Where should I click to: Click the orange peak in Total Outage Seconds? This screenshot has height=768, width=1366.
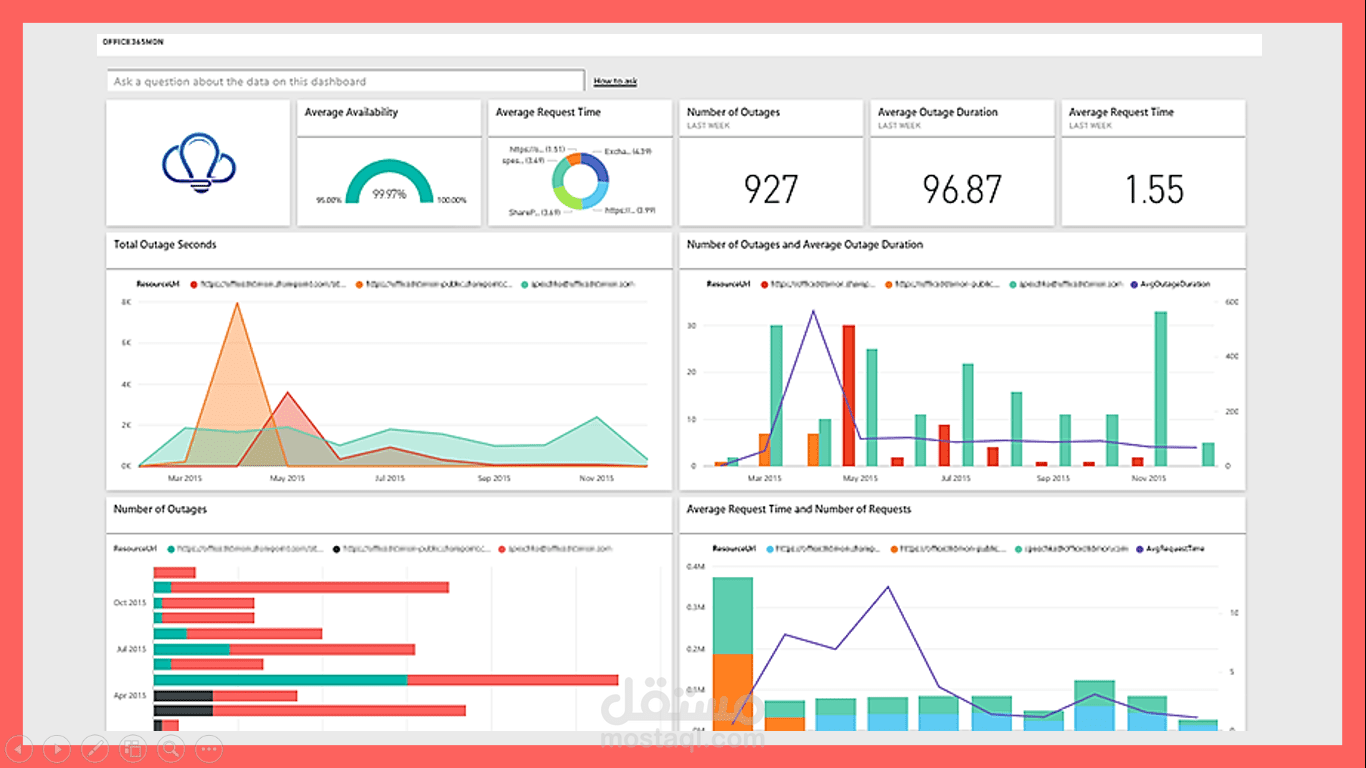click(x=237, y=304)
